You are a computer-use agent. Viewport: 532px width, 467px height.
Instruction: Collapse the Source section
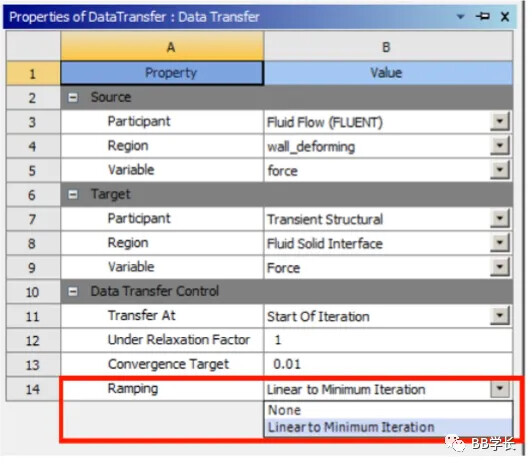(x=73, y=98)
